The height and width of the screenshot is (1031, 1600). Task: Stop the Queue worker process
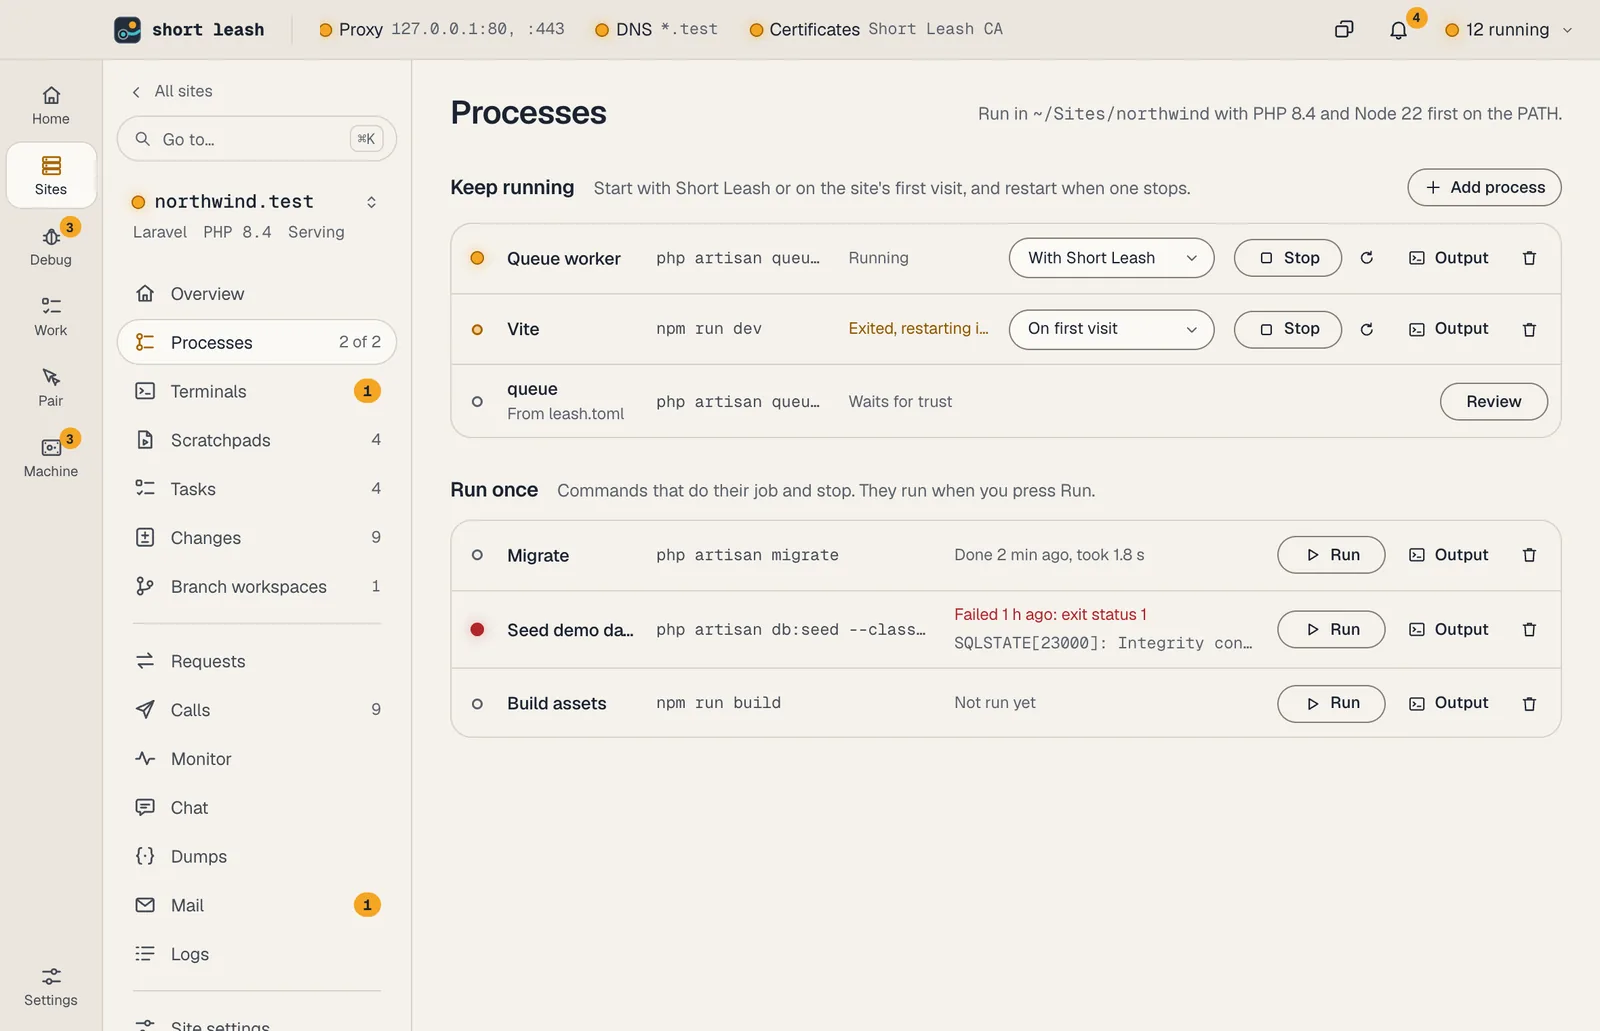click(1287, 258)
